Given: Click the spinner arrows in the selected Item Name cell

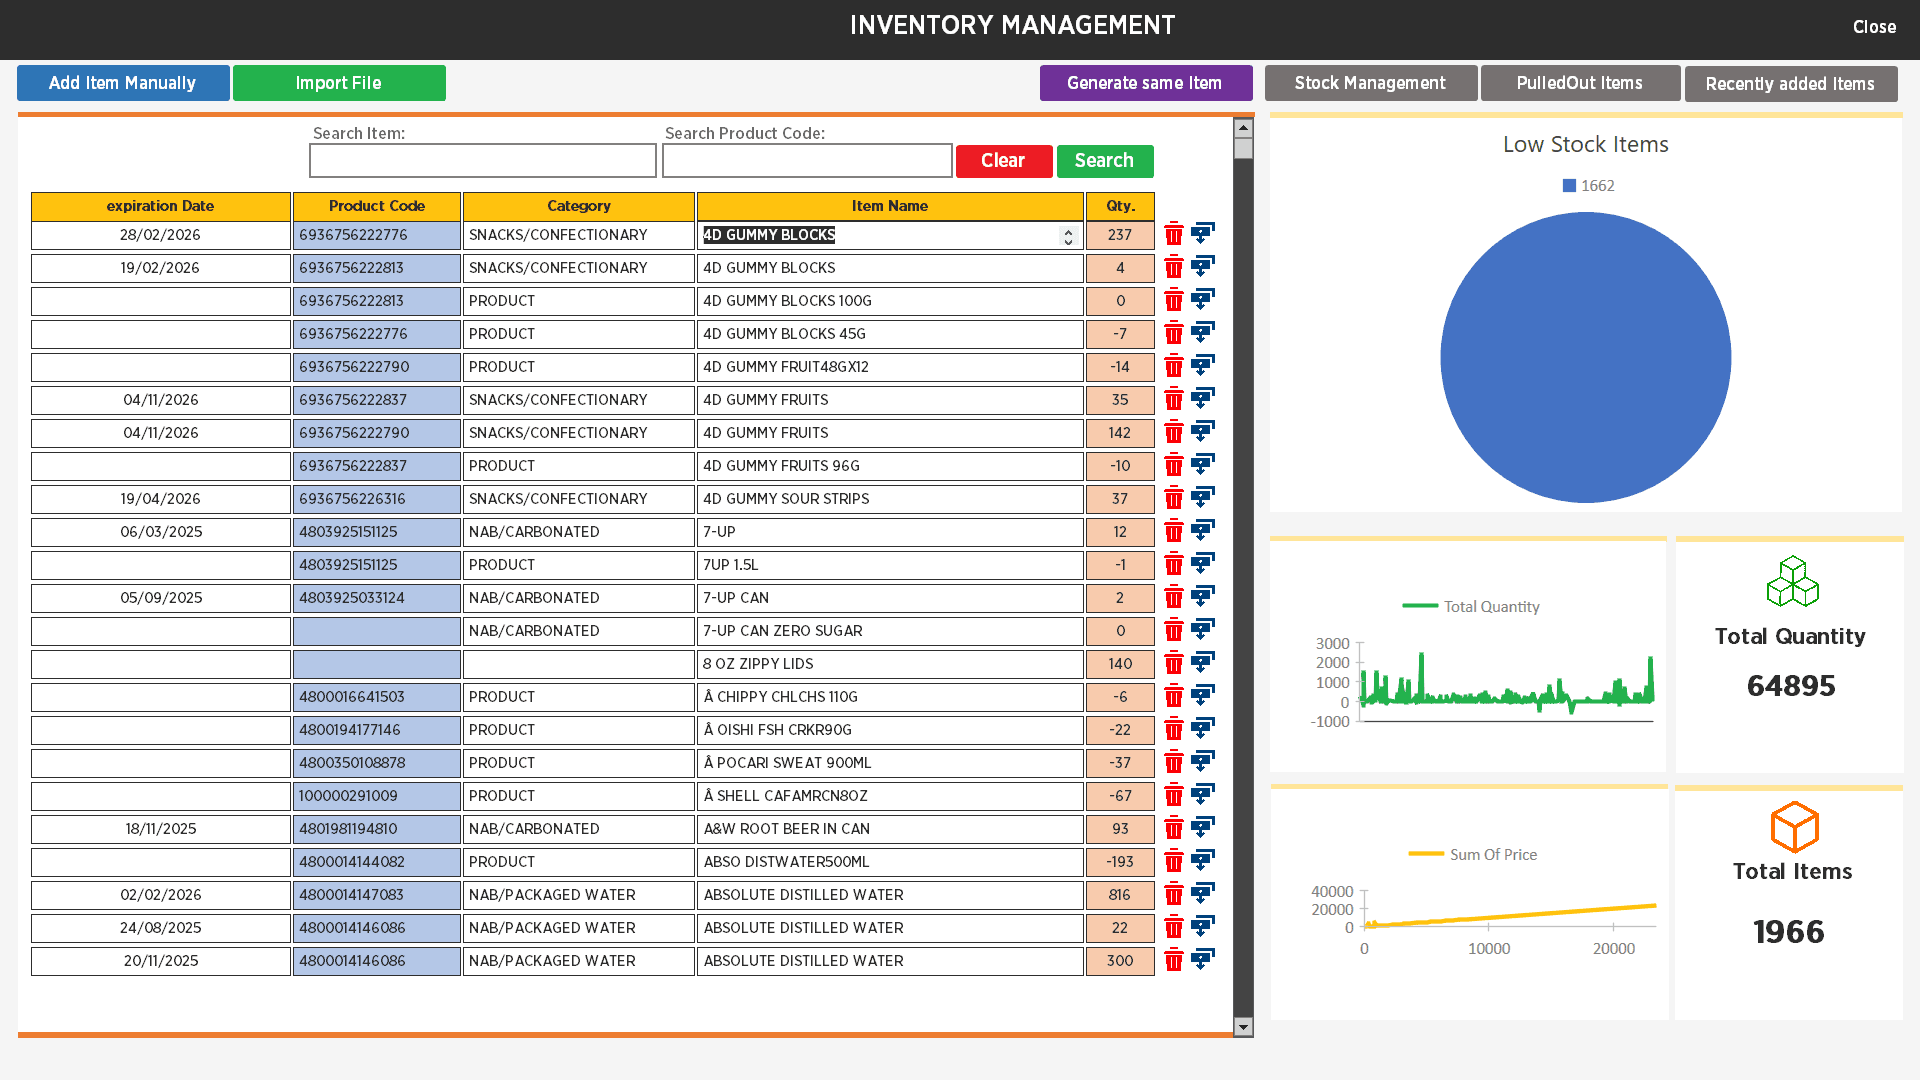Looking at the screenshot, I should (x=1068, y=236).
